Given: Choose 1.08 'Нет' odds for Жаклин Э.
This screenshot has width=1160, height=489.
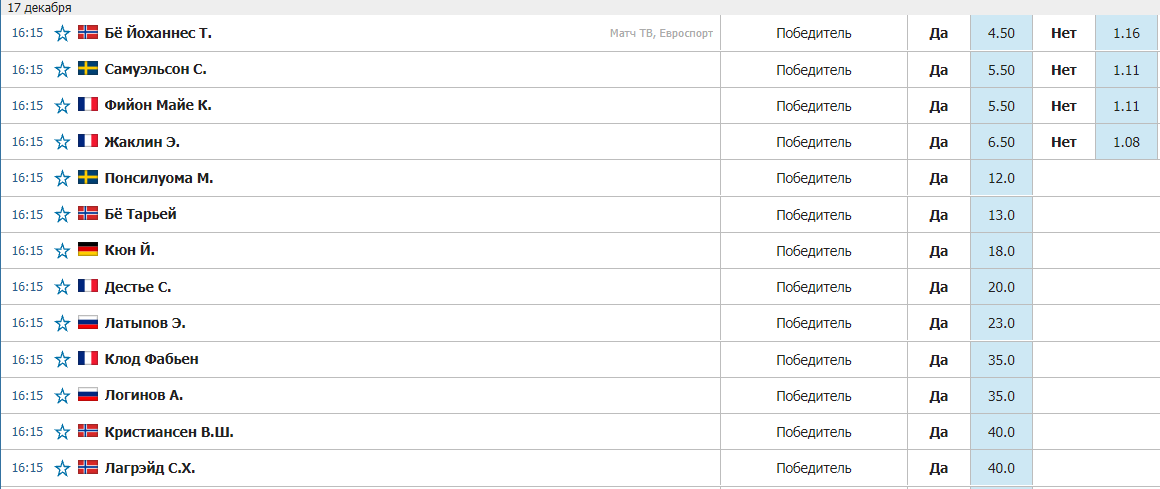Looking at the screenshot, I should coord(1126,142).
